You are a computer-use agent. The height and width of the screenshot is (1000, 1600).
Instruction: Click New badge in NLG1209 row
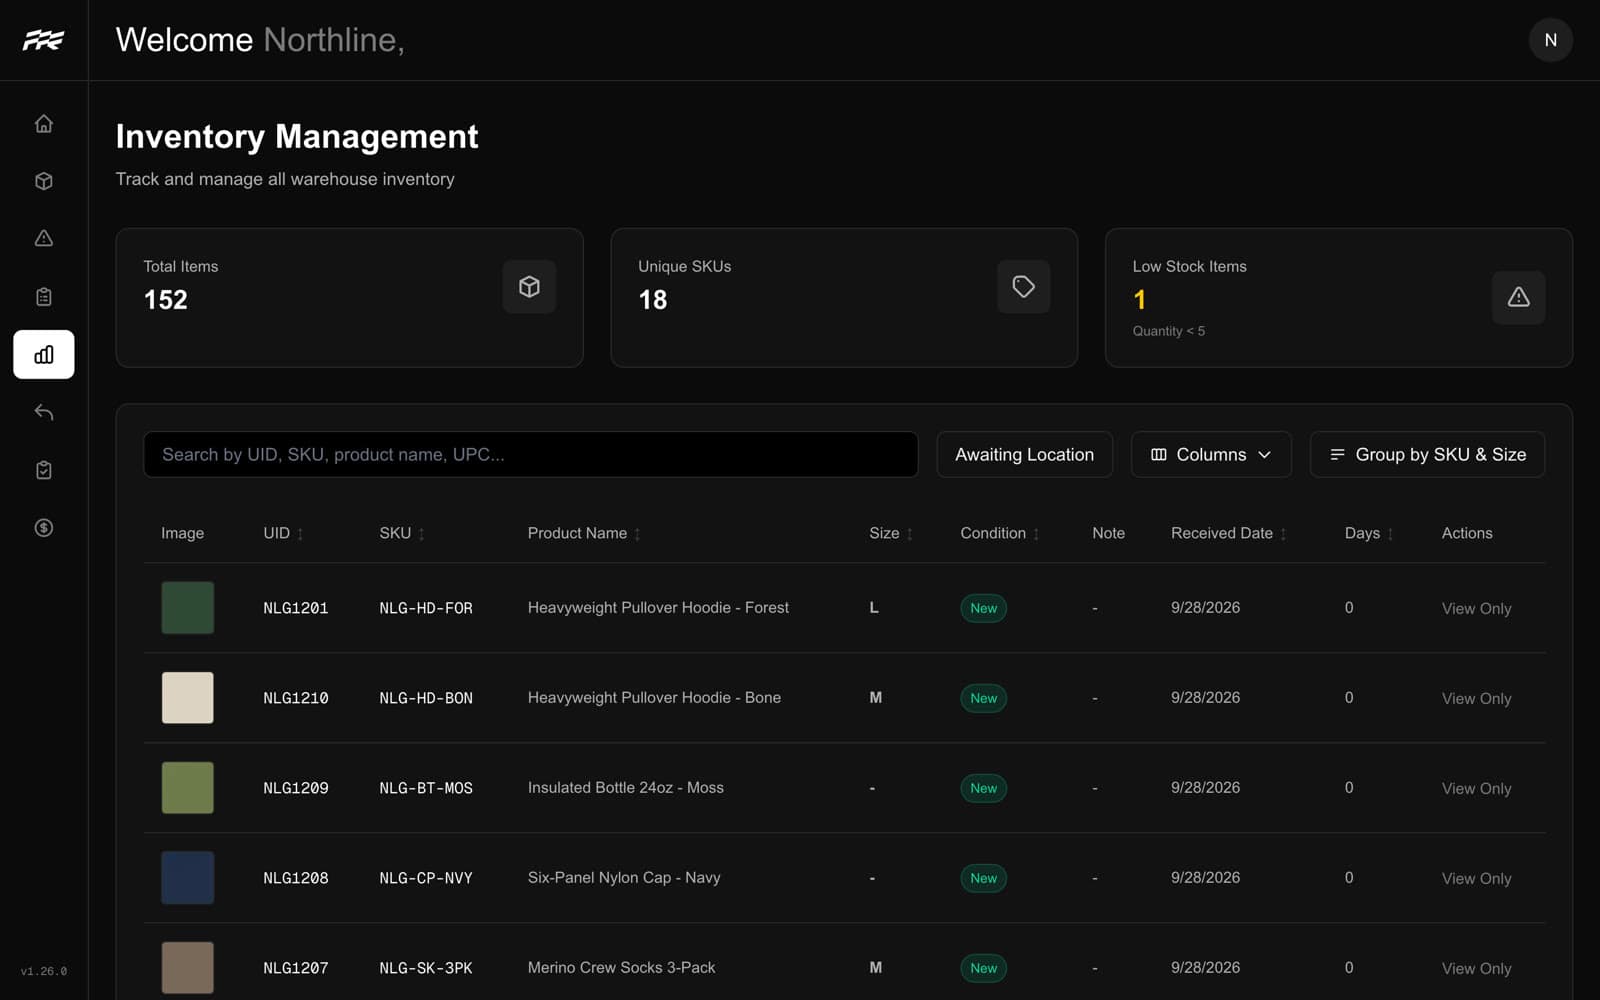983,788
